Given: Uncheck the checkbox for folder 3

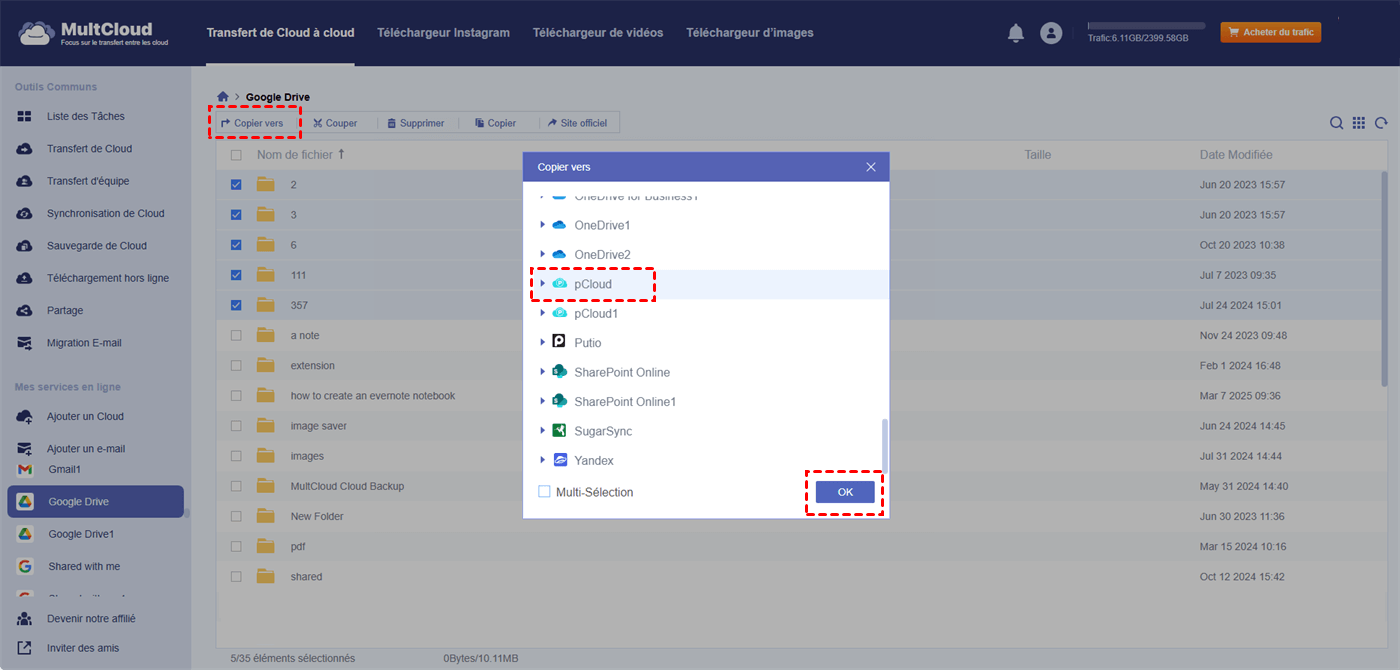Looking at the screenshot, I should tap(236, 215).
